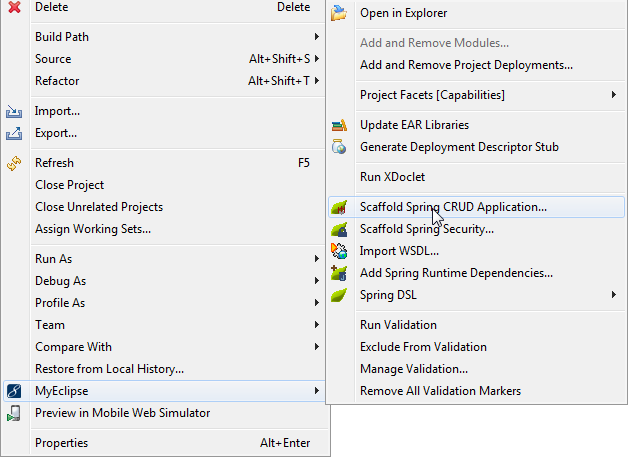This screenshot has height=457, width=628.
Task: Click the Import tray icon
Action: point(14,111)
